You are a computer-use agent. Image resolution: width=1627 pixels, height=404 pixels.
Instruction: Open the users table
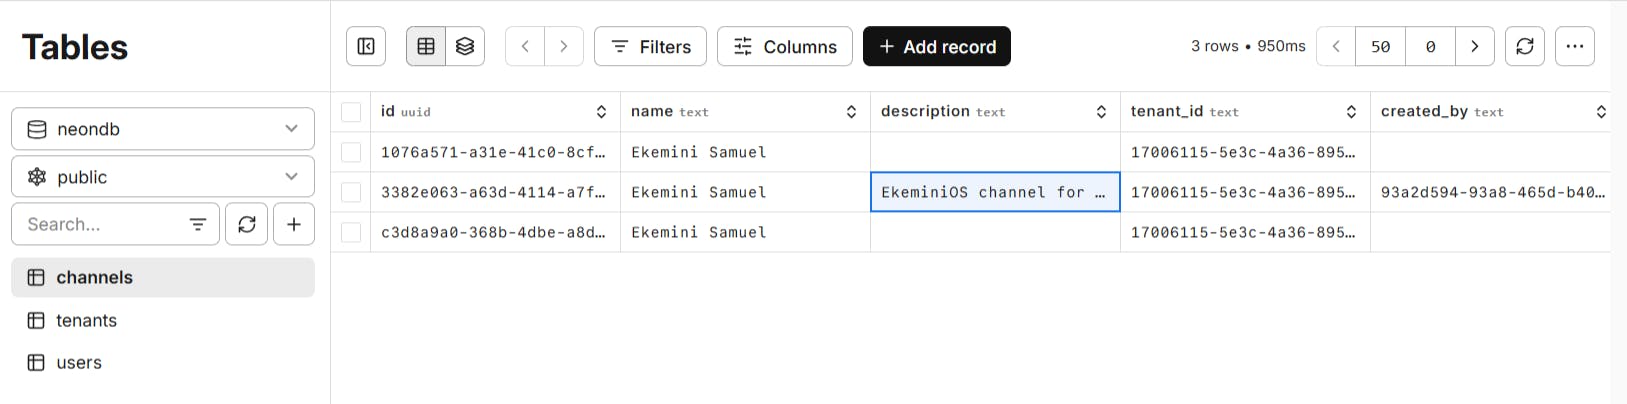tap(79, 362)
